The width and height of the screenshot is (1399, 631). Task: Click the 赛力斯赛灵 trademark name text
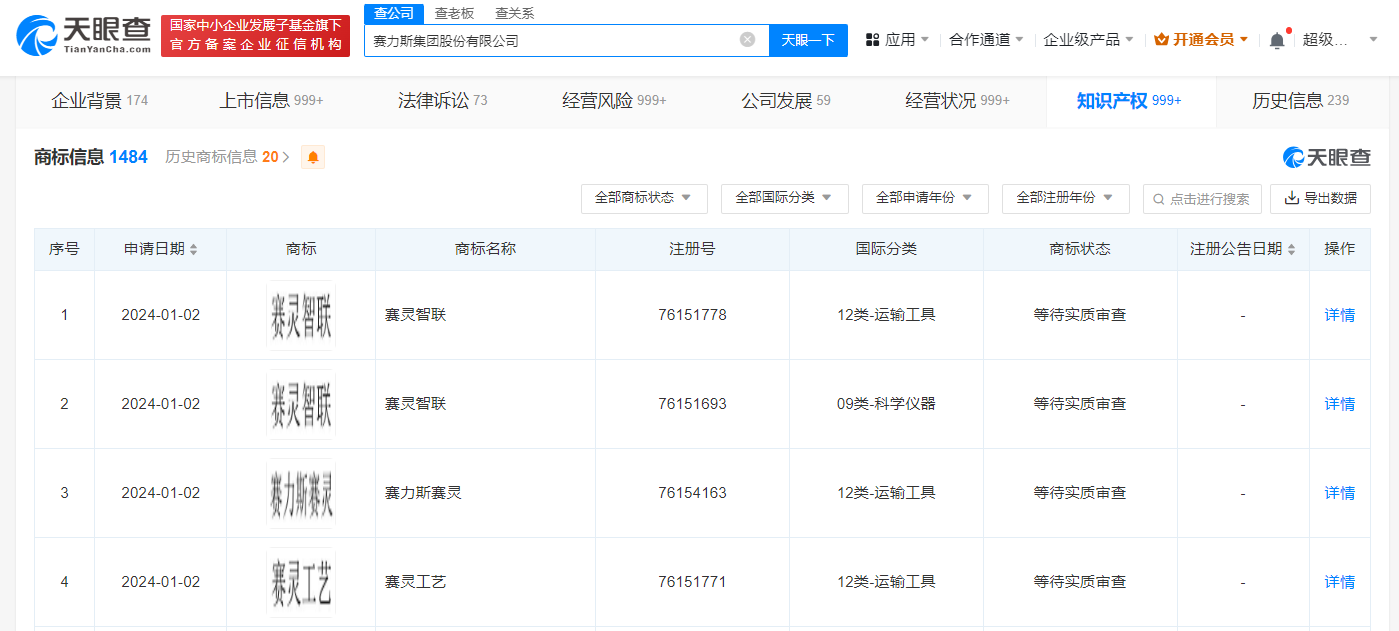tap(423, 493)
